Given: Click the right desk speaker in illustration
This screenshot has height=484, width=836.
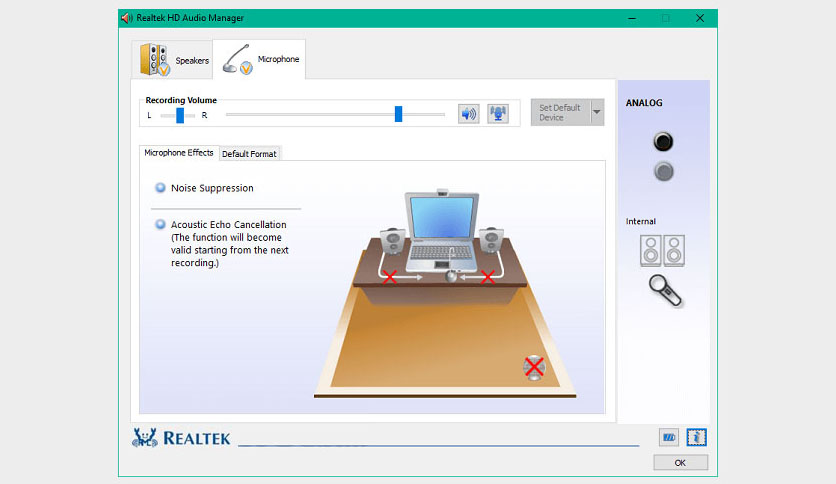Looking at the screenshot, I should (491, 240).
